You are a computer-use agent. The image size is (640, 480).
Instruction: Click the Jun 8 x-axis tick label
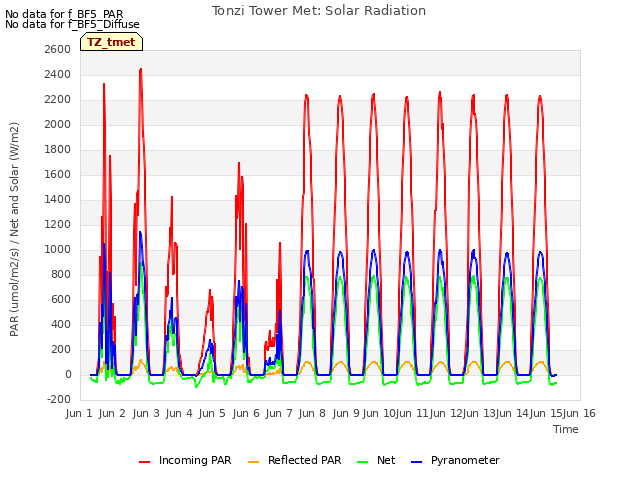coord(312,413)
